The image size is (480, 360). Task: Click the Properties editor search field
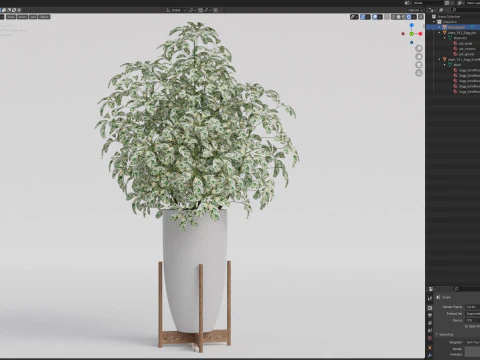coord(467,289)
